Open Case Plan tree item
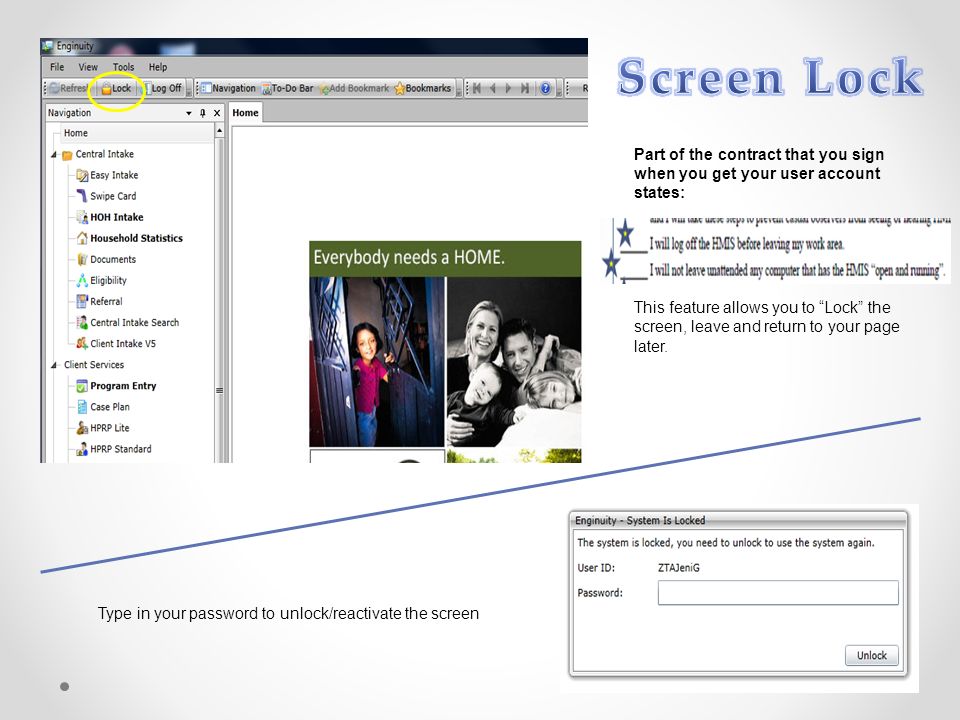This screenshot has width=960, height=720. 110,407
